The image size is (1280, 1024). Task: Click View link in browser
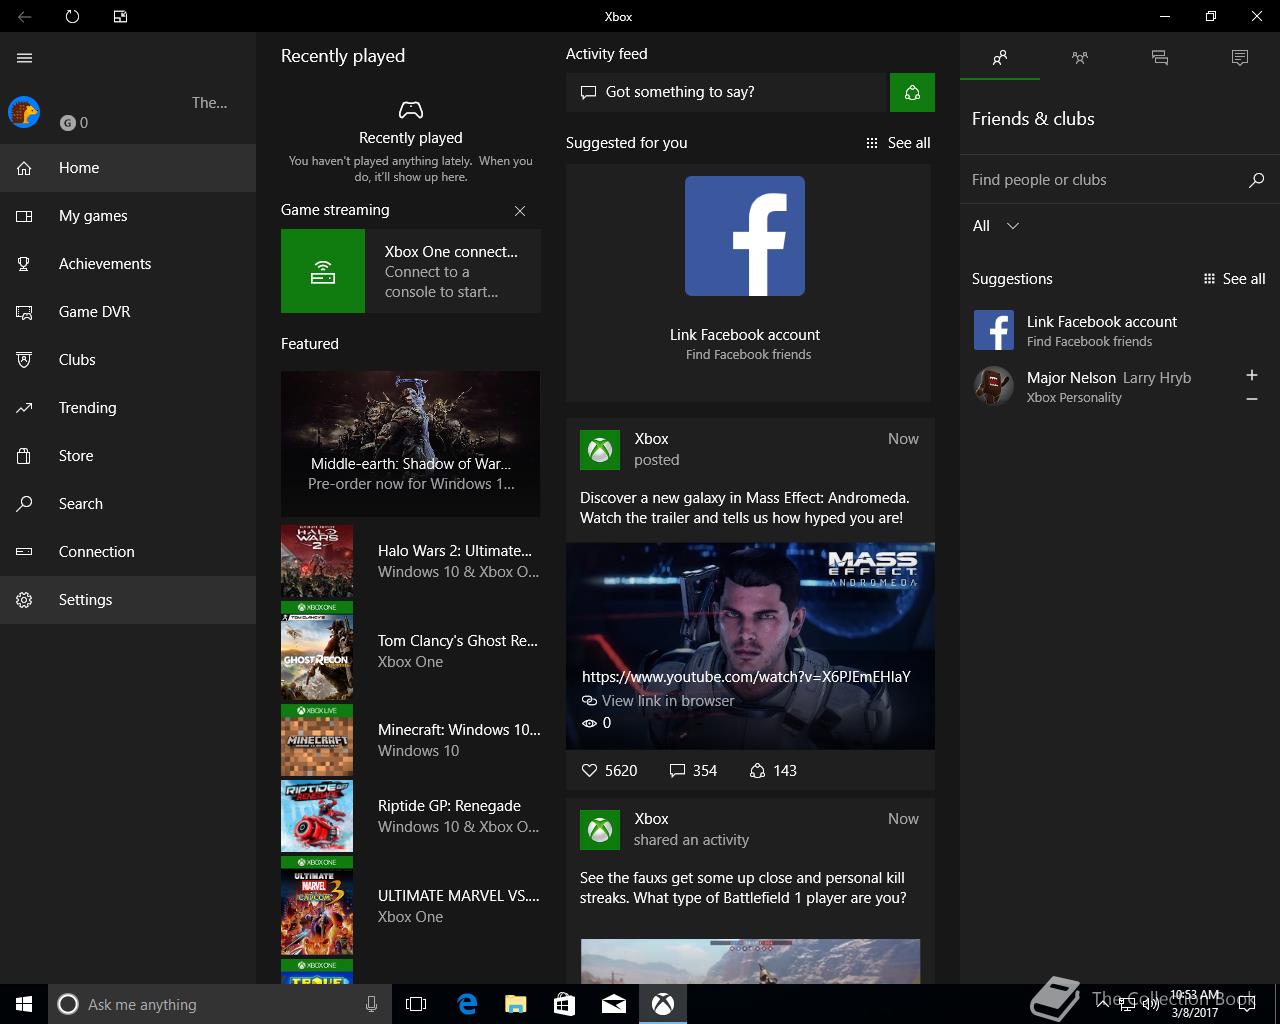[x=658, y=701]
